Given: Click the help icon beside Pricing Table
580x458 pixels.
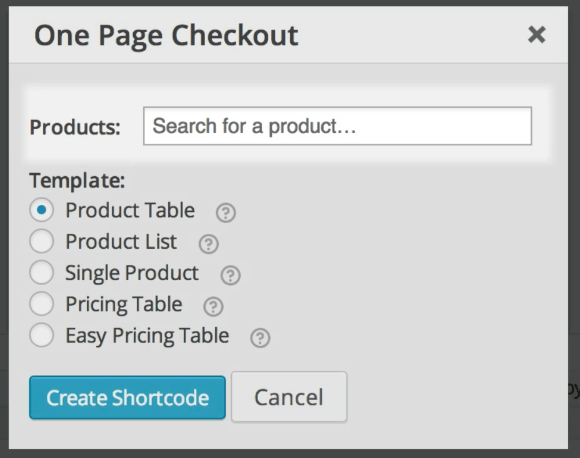Looking at the screenshot, I should click(x=213, y=306).
